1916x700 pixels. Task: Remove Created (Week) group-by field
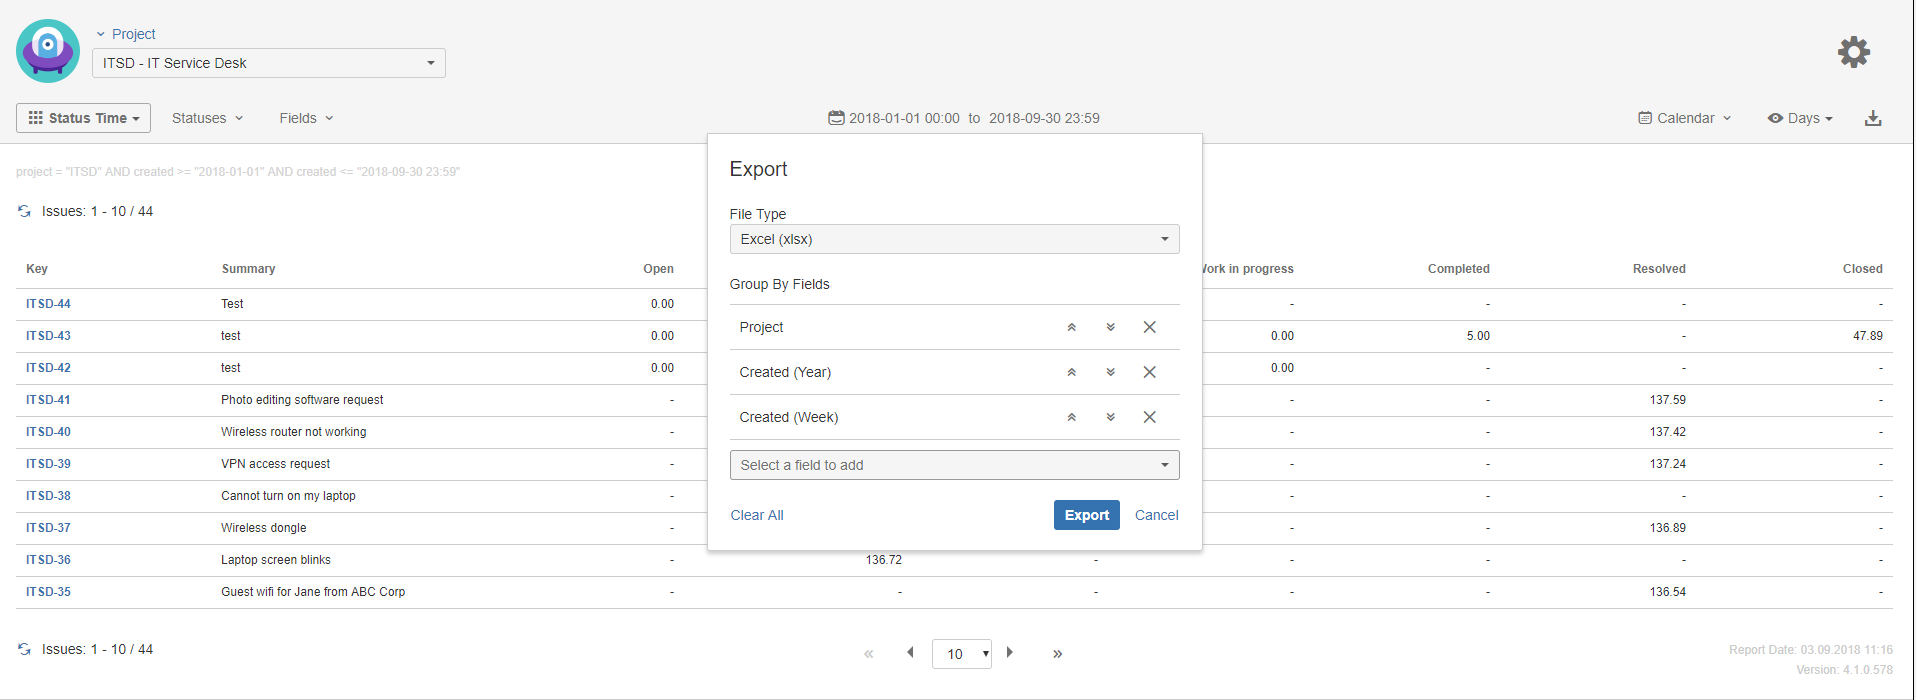(x=1149, y=417)
